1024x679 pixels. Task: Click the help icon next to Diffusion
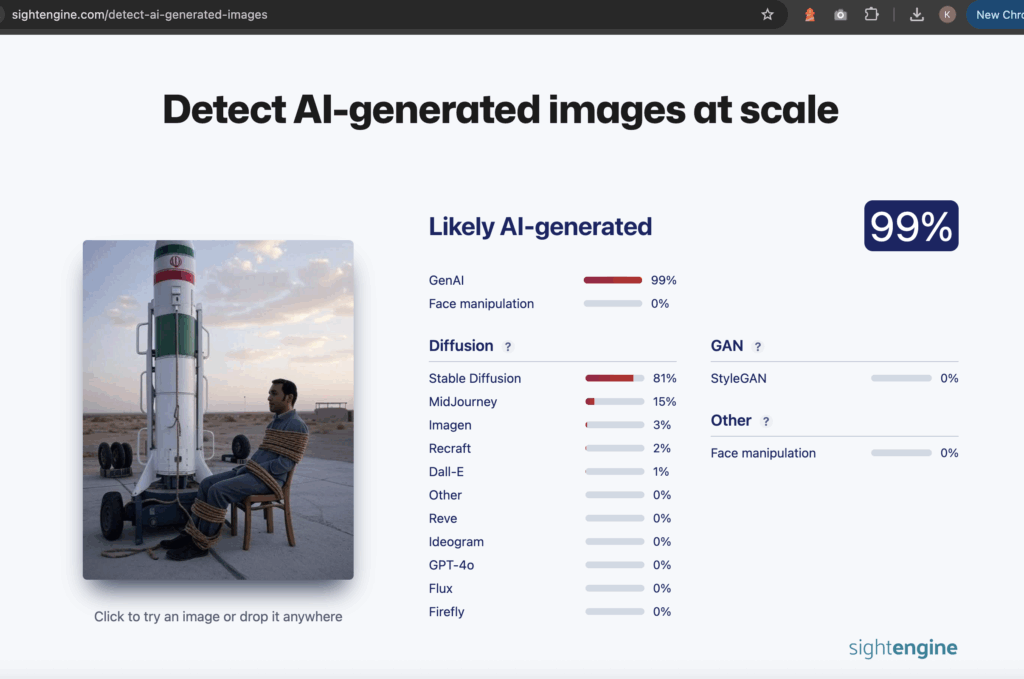508,346
